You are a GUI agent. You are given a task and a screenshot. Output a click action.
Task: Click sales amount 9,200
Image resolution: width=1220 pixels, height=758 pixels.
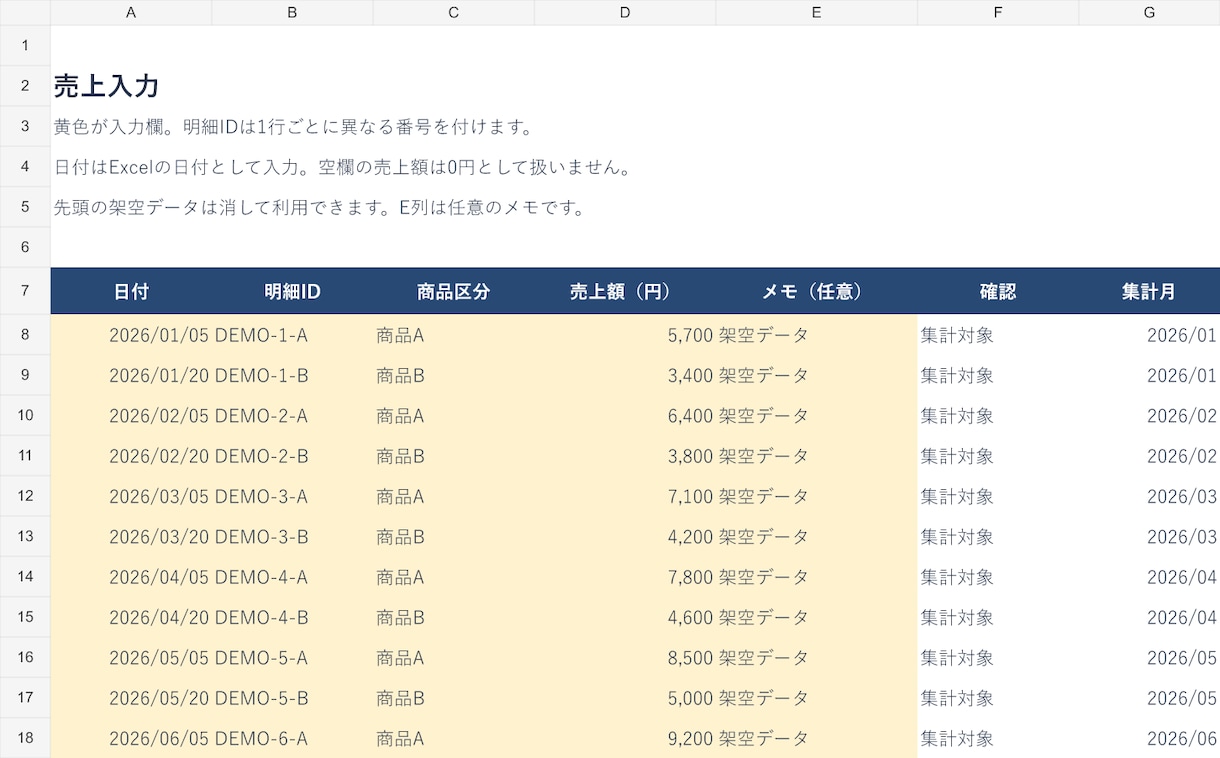point(625,738)
